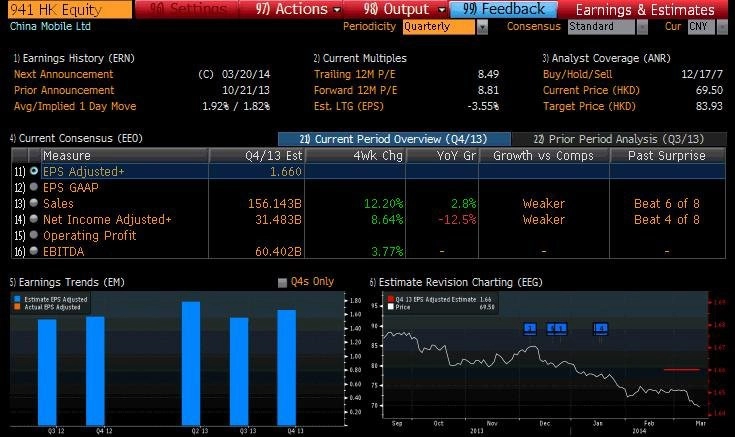
Task: Open the Settings button
Action: [x=187, y=9]
